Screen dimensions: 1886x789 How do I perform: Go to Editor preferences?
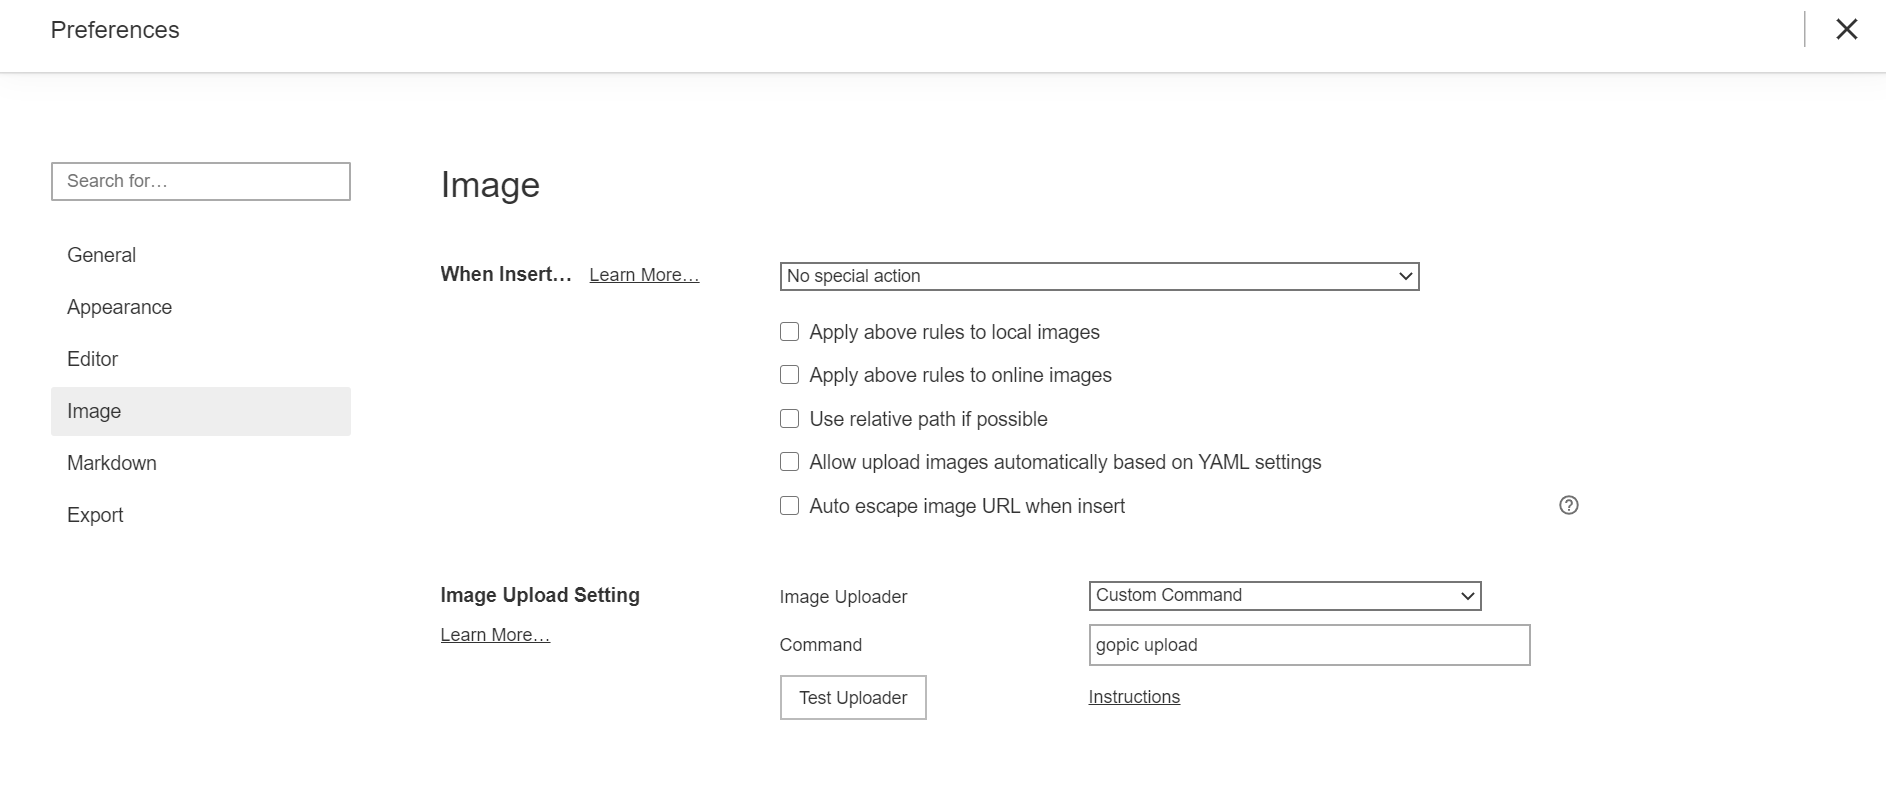[93, 359]
